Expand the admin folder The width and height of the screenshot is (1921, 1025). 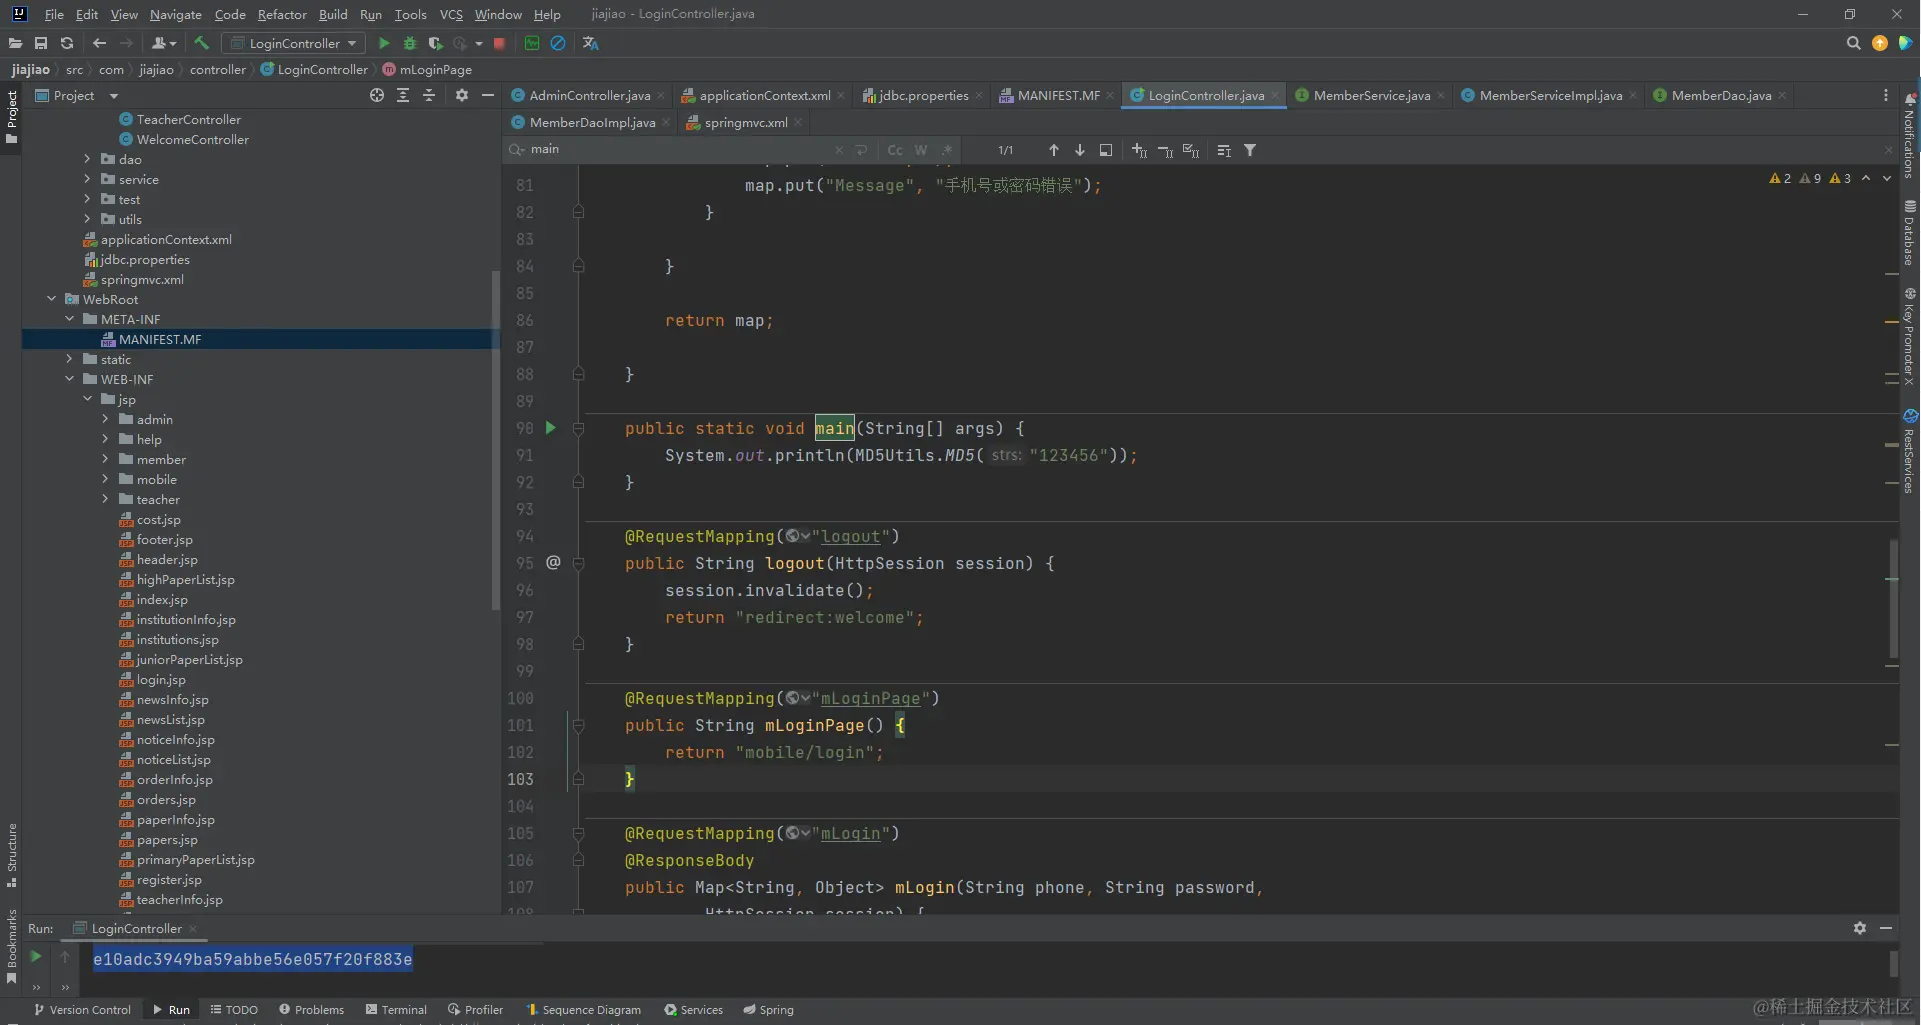pyautogui.click(x=105, y=419)
